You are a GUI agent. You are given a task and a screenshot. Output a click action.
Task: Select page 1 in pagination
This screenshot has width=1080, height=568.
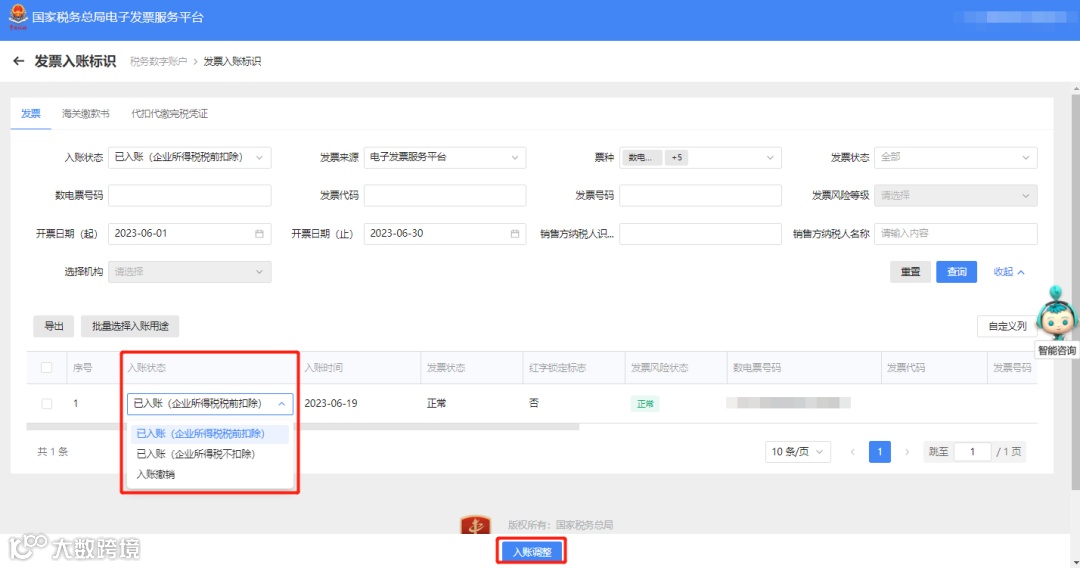(x=880, y=452)
